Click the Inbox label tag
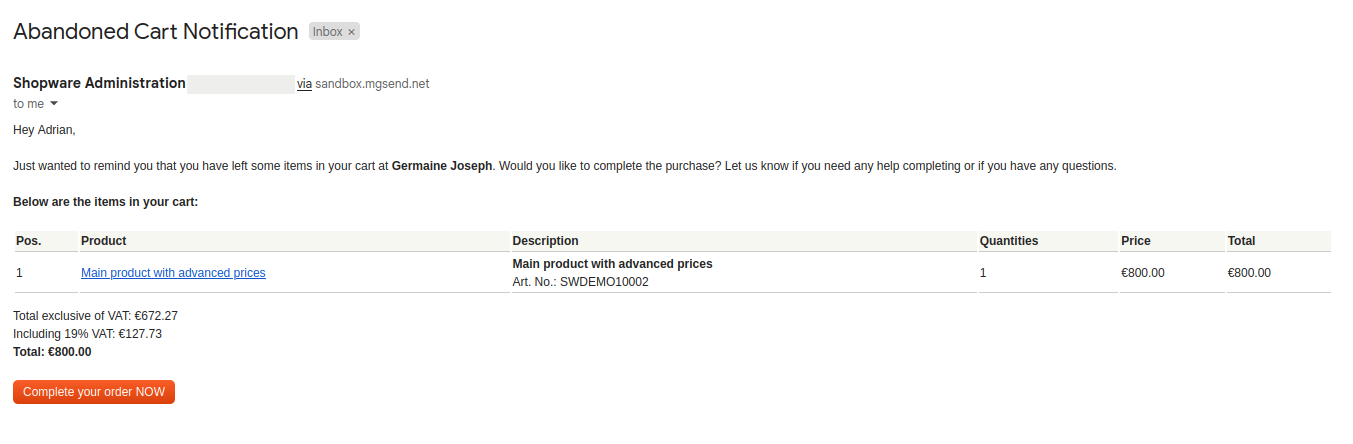 click(327, 32)
